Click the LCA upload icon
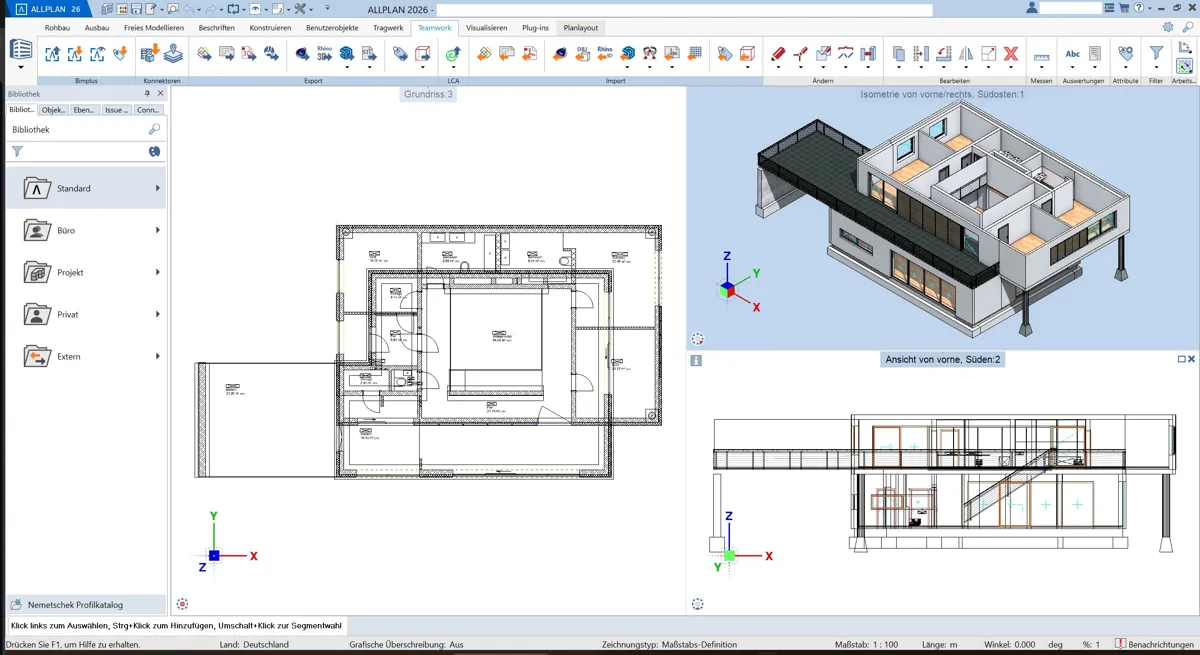1200x655 pixels. 453,53
